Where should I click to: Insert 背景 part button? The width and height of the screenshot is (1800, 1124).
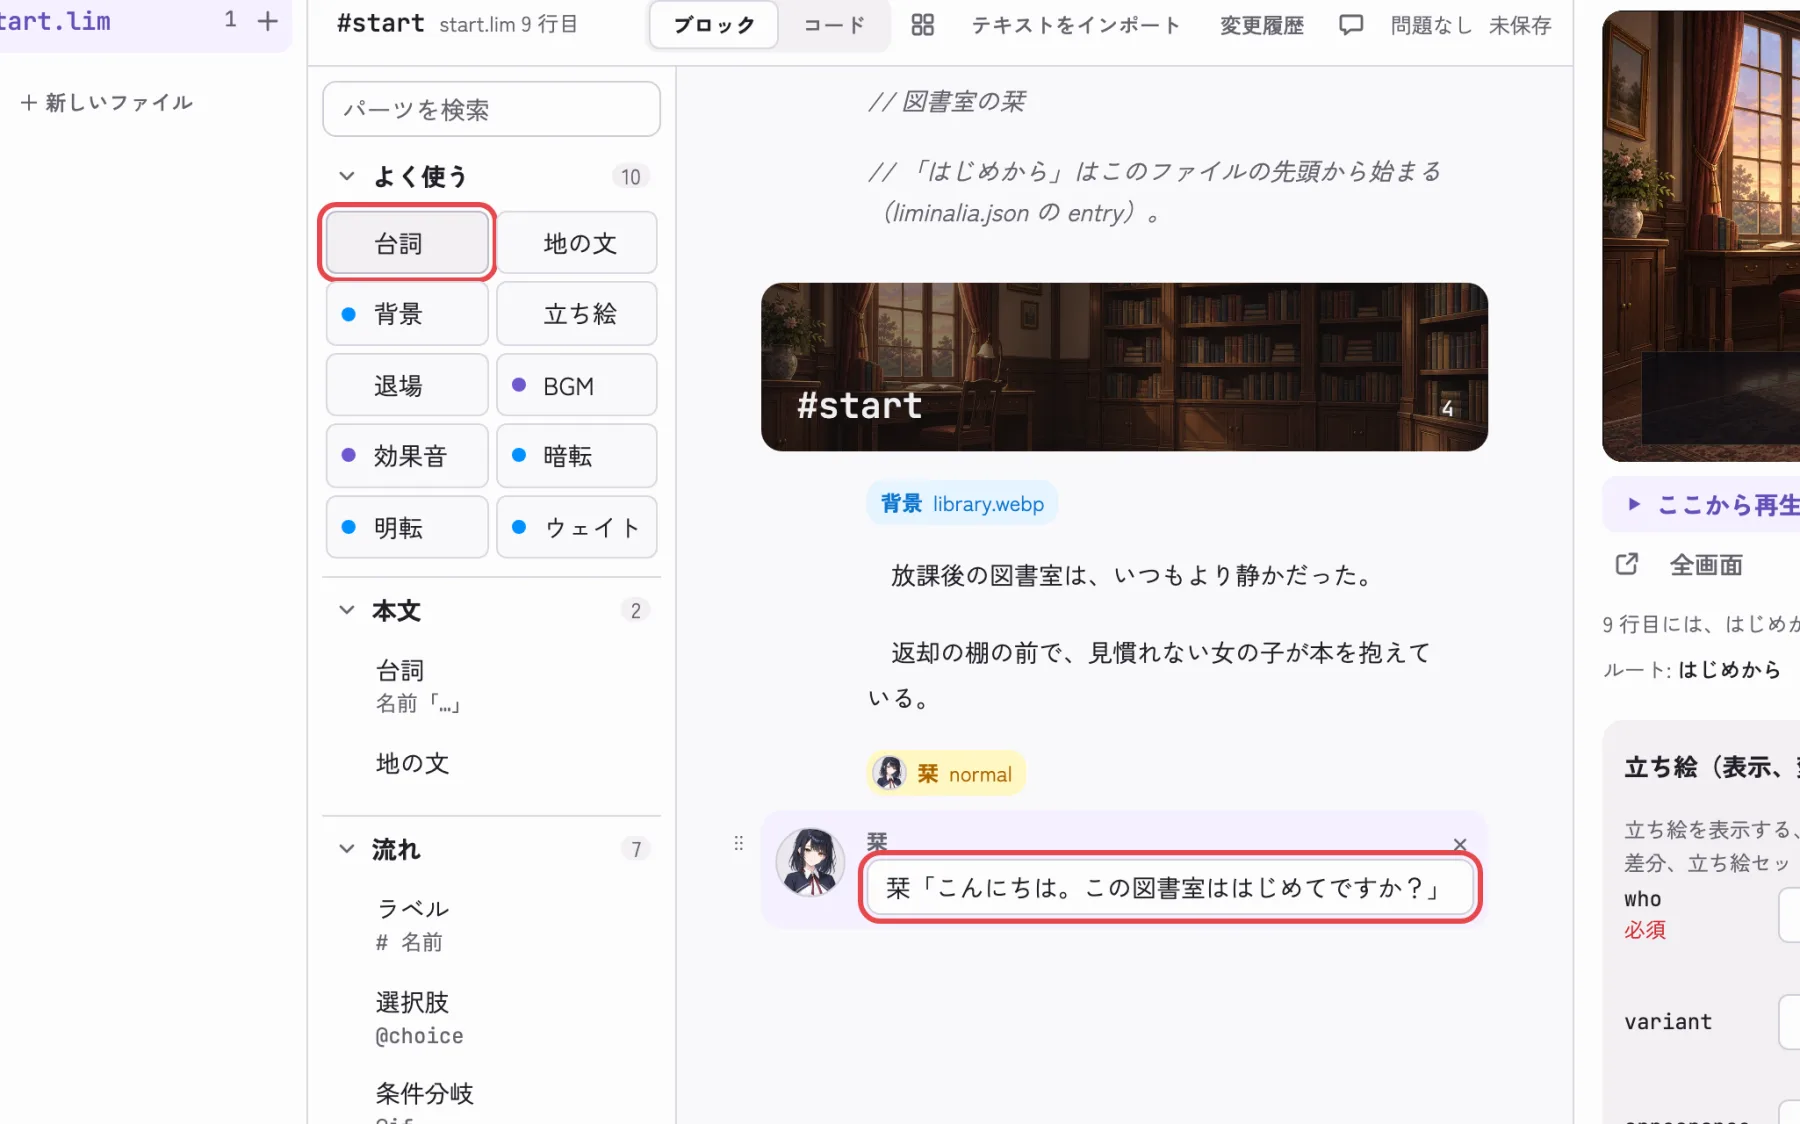(407, 314)
